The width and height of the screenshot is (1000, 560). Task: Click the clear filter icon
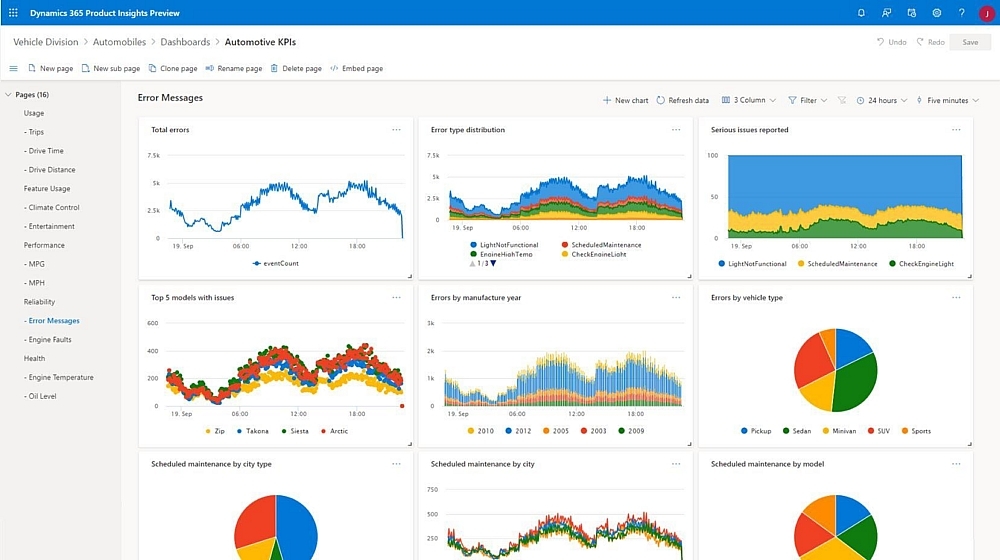pos(841,101)
